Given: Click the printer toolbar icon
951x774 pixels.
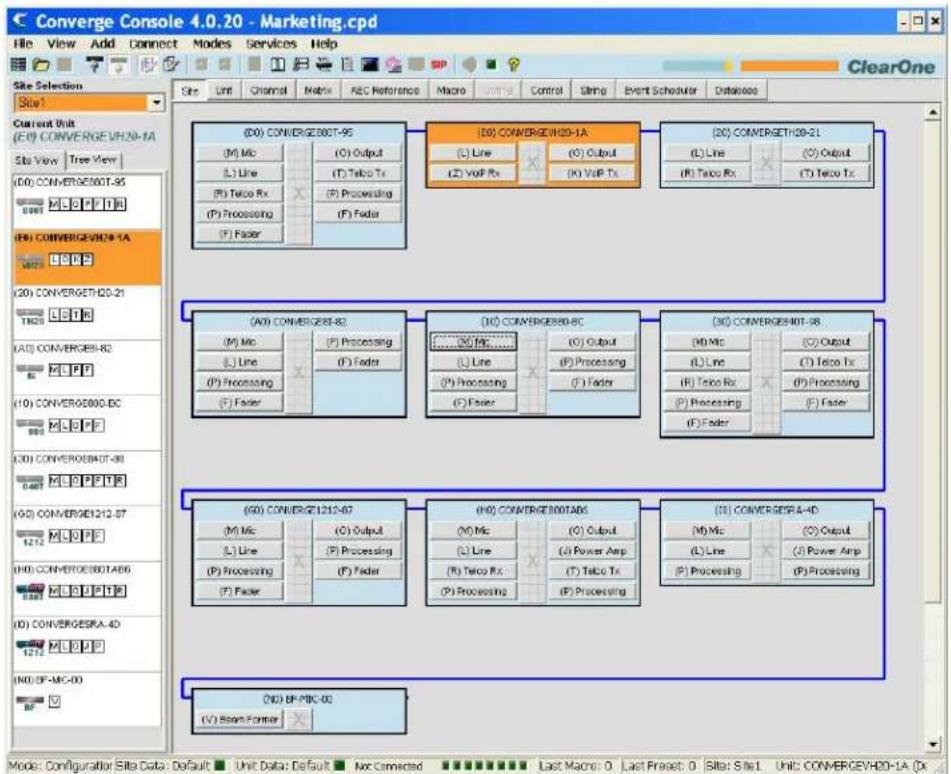Looking at the screenshot, I should click(324, 64).
